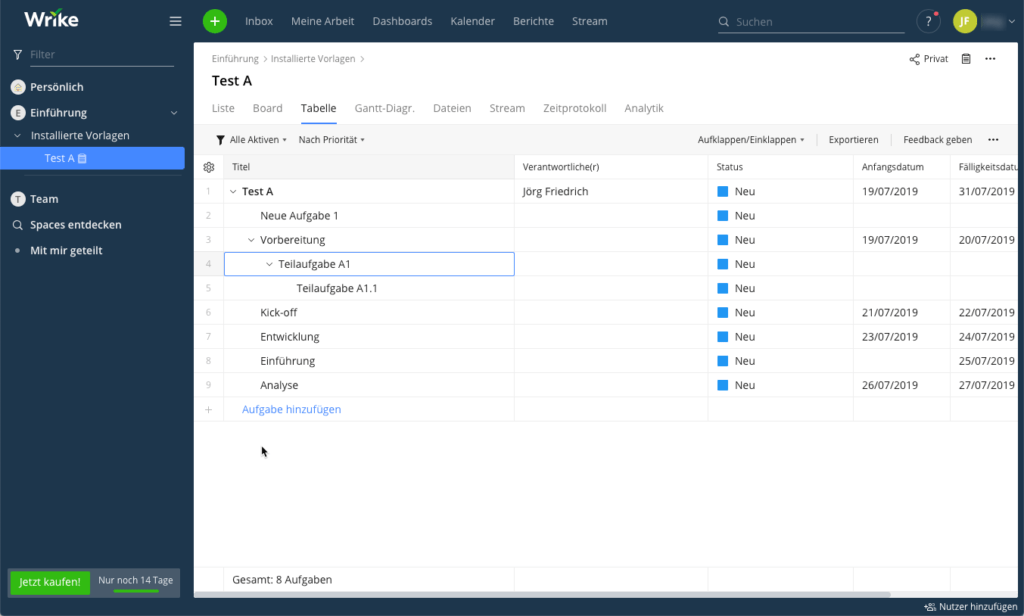
Task: Open the Alle Aktiven filter dropdown
Action: tap(251, 140)
